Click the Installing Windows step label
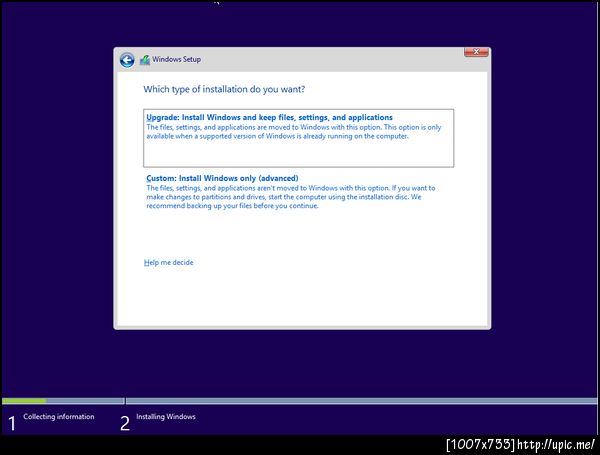 tap(166, 416)
